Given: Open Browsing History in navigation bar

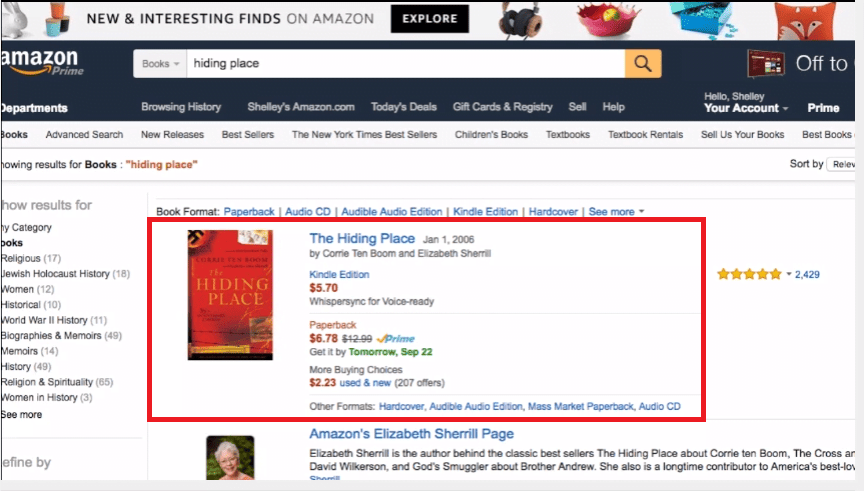Looking at the screenshot, I should click(x=181, y=107).
